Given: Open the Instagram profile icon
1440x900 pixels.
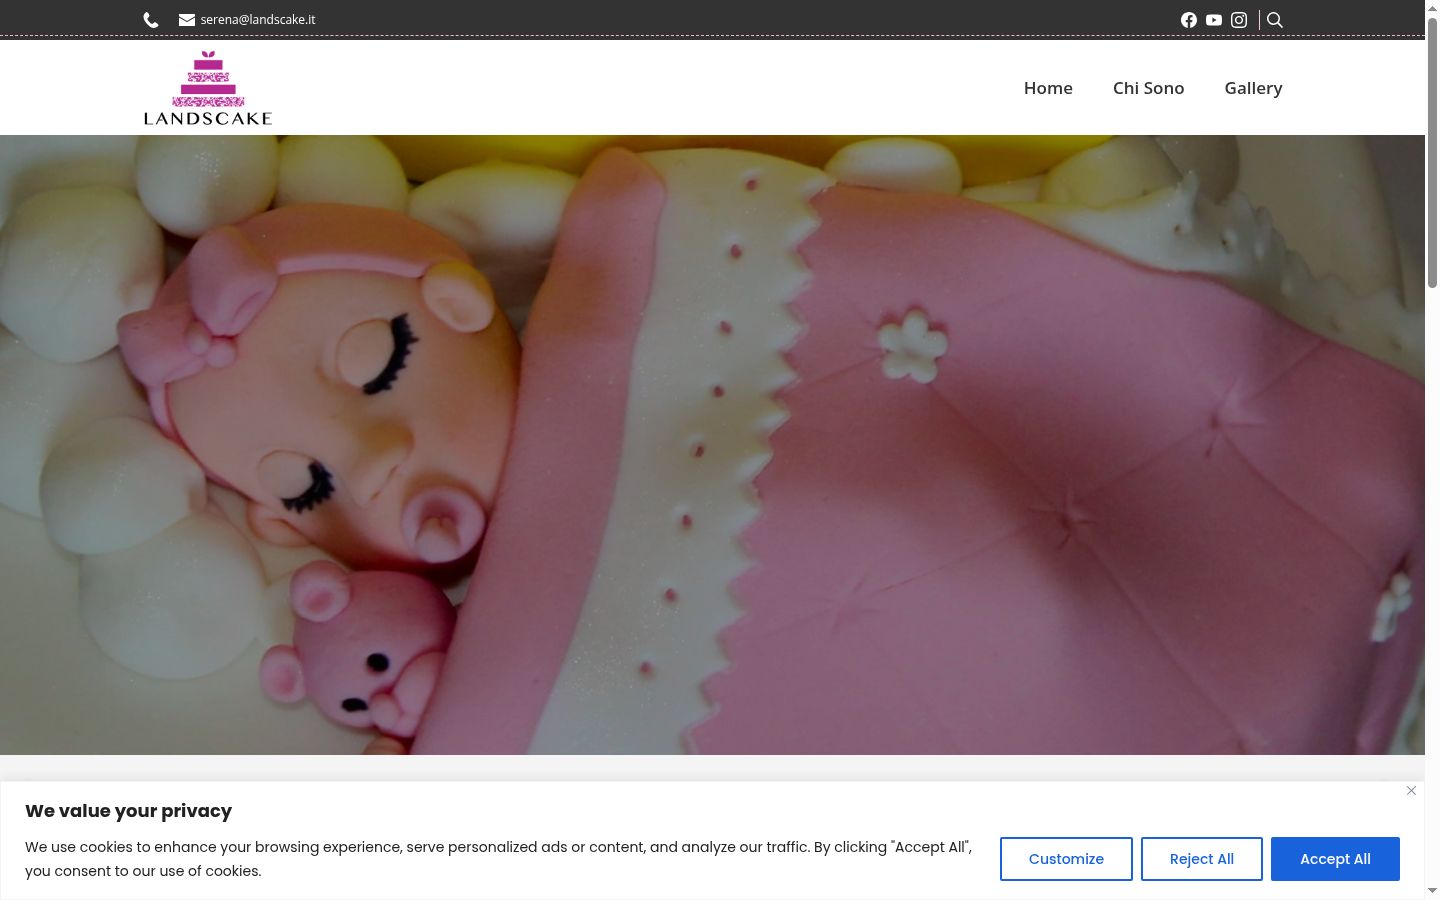Looking at the screenshot, I should coord(1239,20).
